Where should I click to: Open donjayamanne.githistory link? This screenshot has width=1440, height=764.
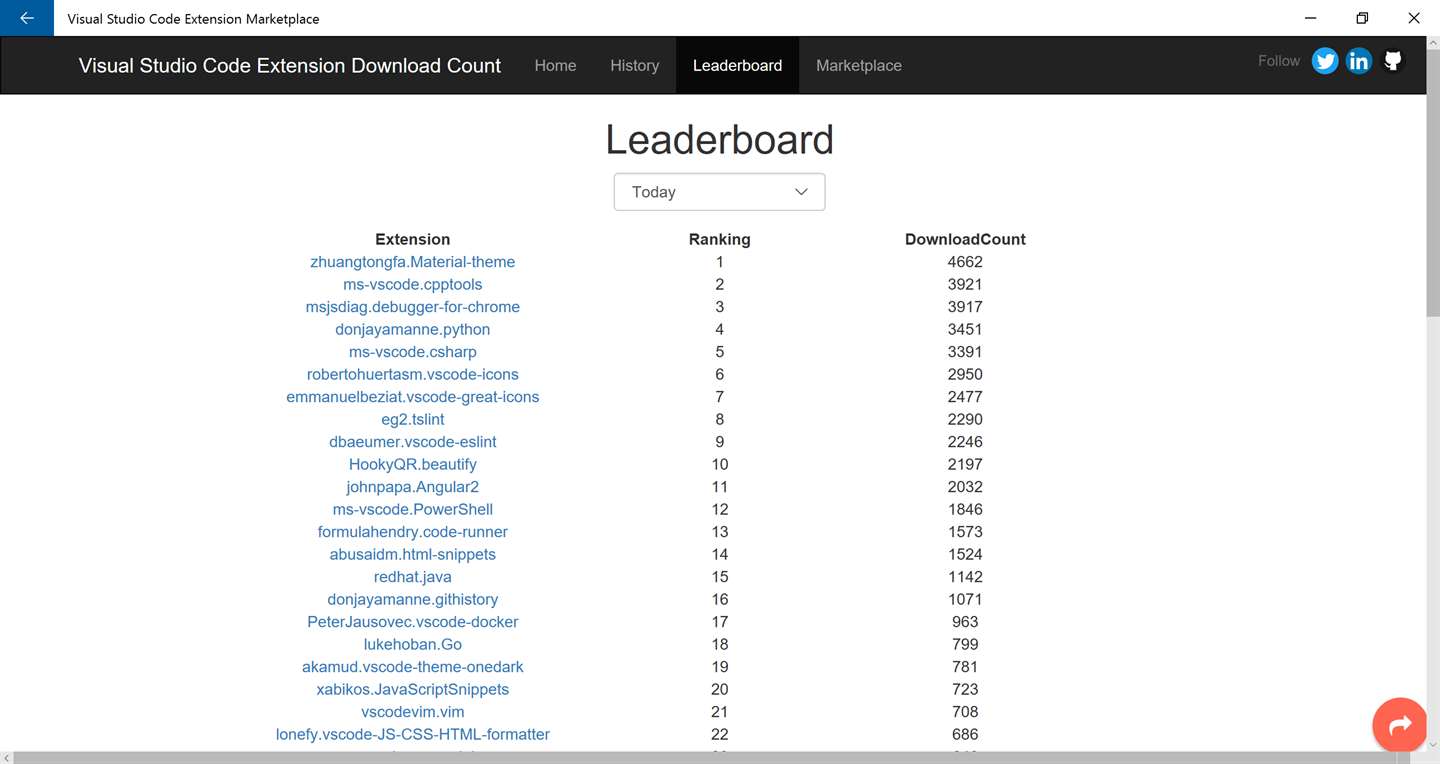click(x=413, y=599)
